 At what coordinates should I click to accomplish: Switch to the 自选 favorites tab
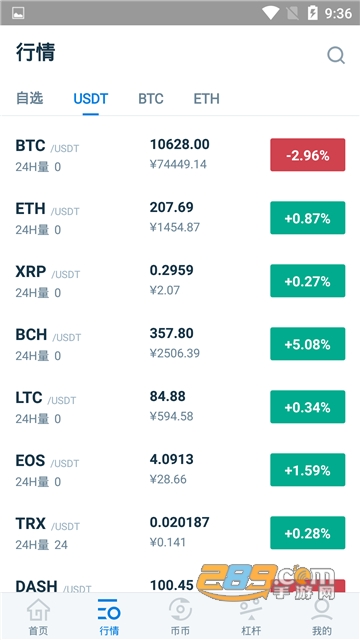click(29, 98)
